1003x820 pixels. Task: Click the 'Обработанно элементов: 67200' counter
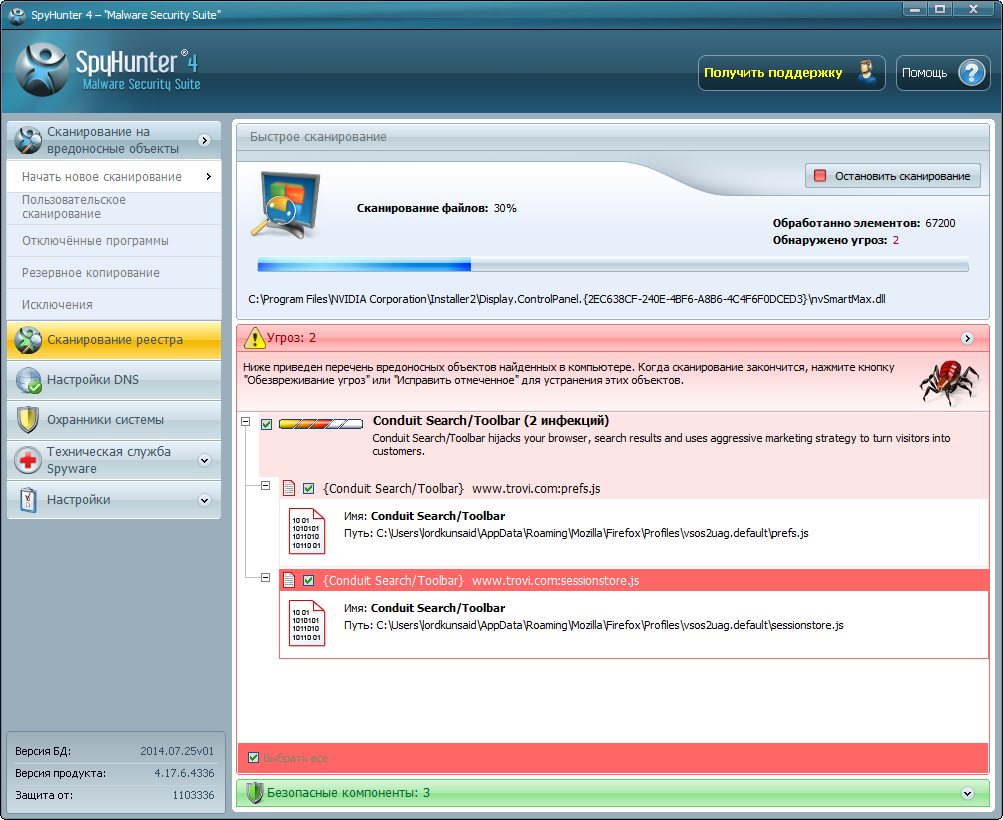point(864,223)
